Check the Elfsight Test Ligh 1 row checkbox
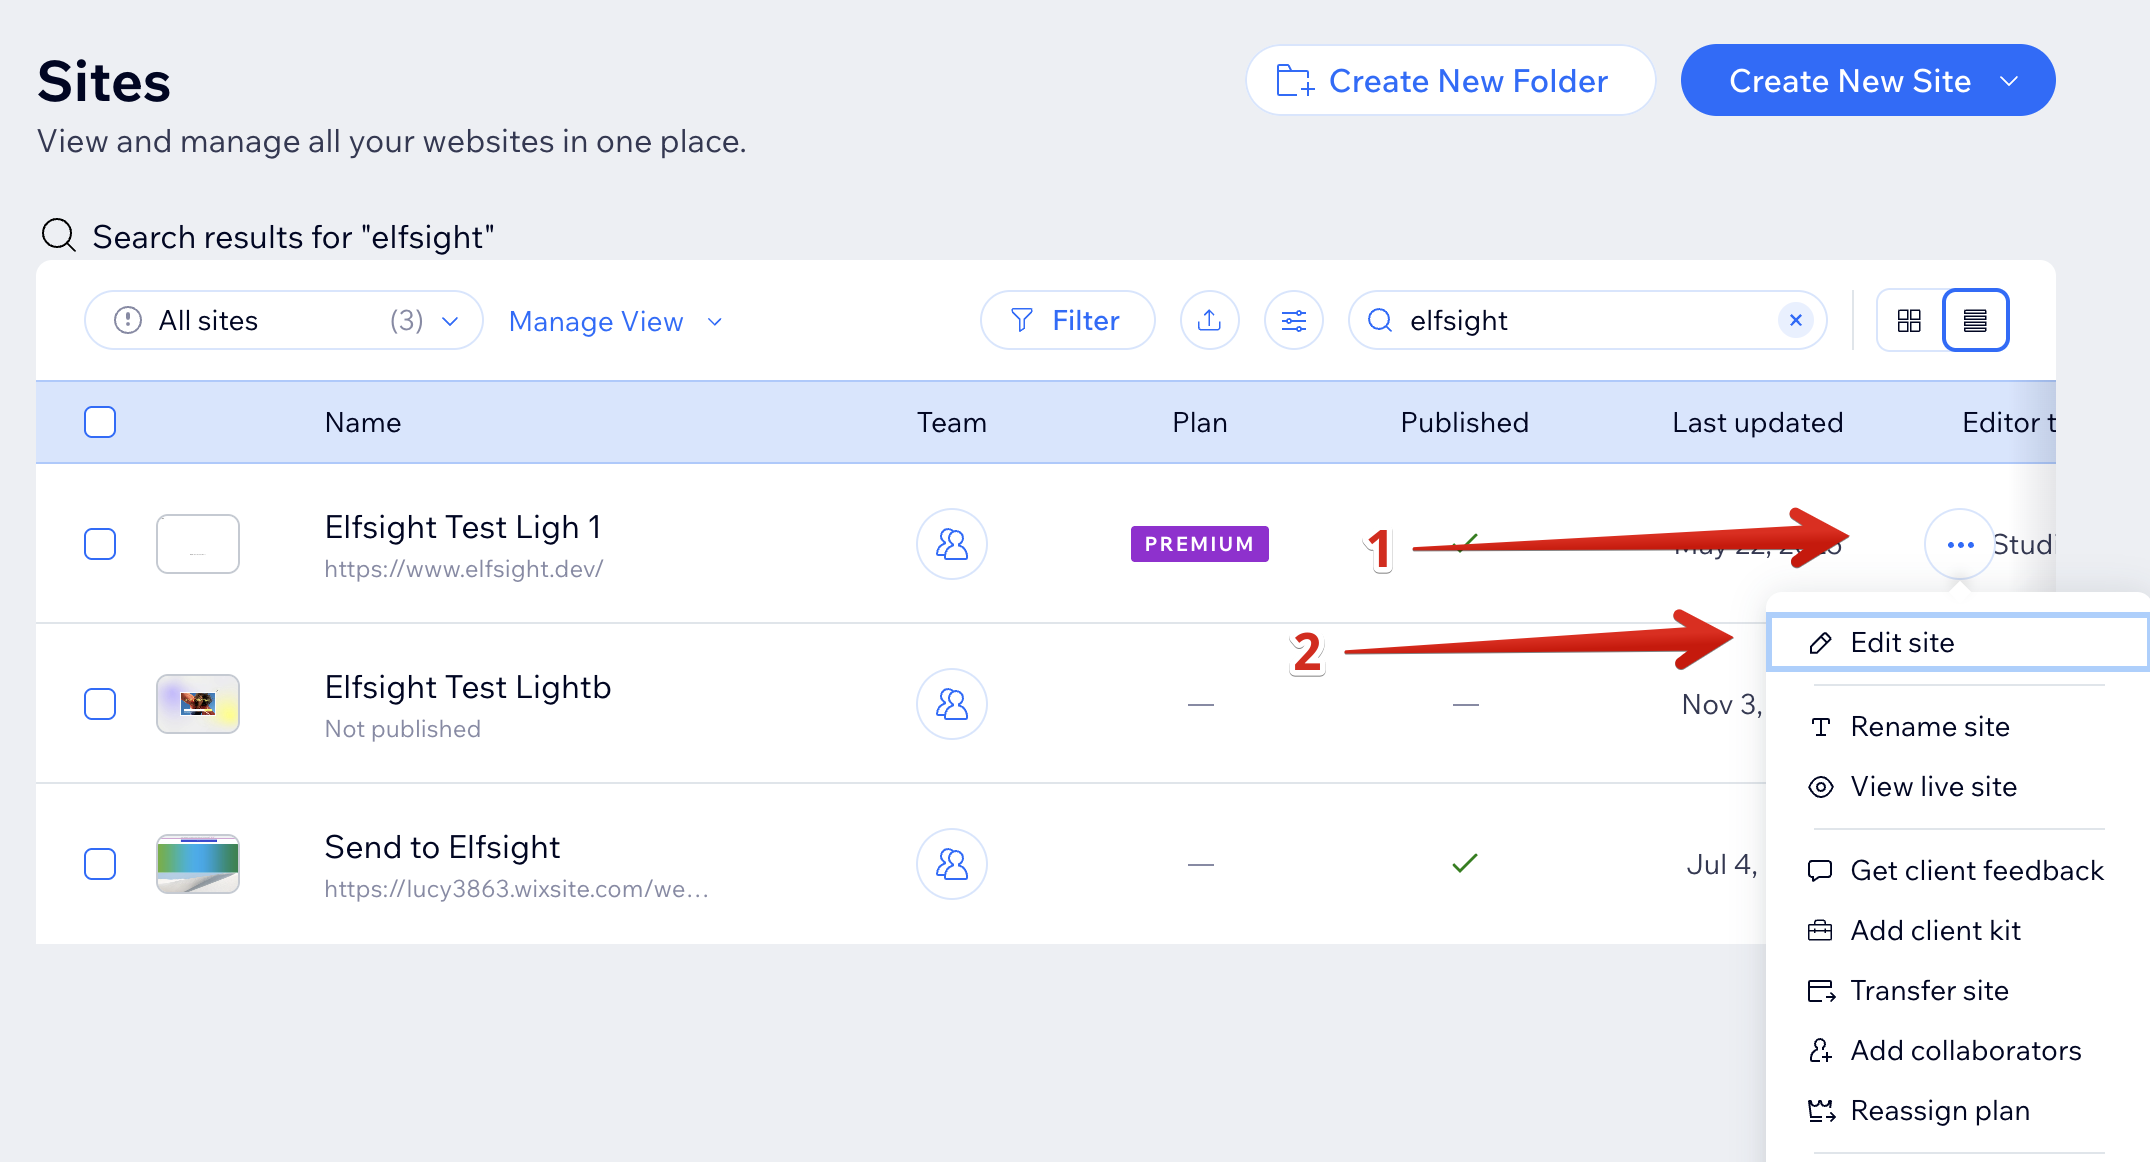2150x1162 pixels. click(100, 544)
